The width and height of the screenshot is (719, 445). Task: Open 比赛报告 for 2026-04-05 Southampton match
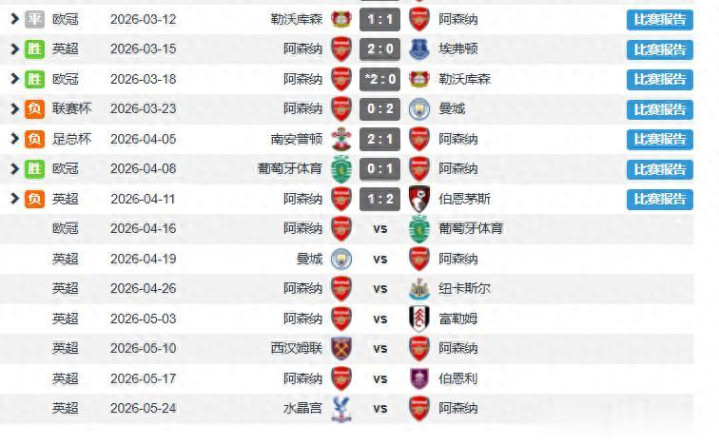659,139
